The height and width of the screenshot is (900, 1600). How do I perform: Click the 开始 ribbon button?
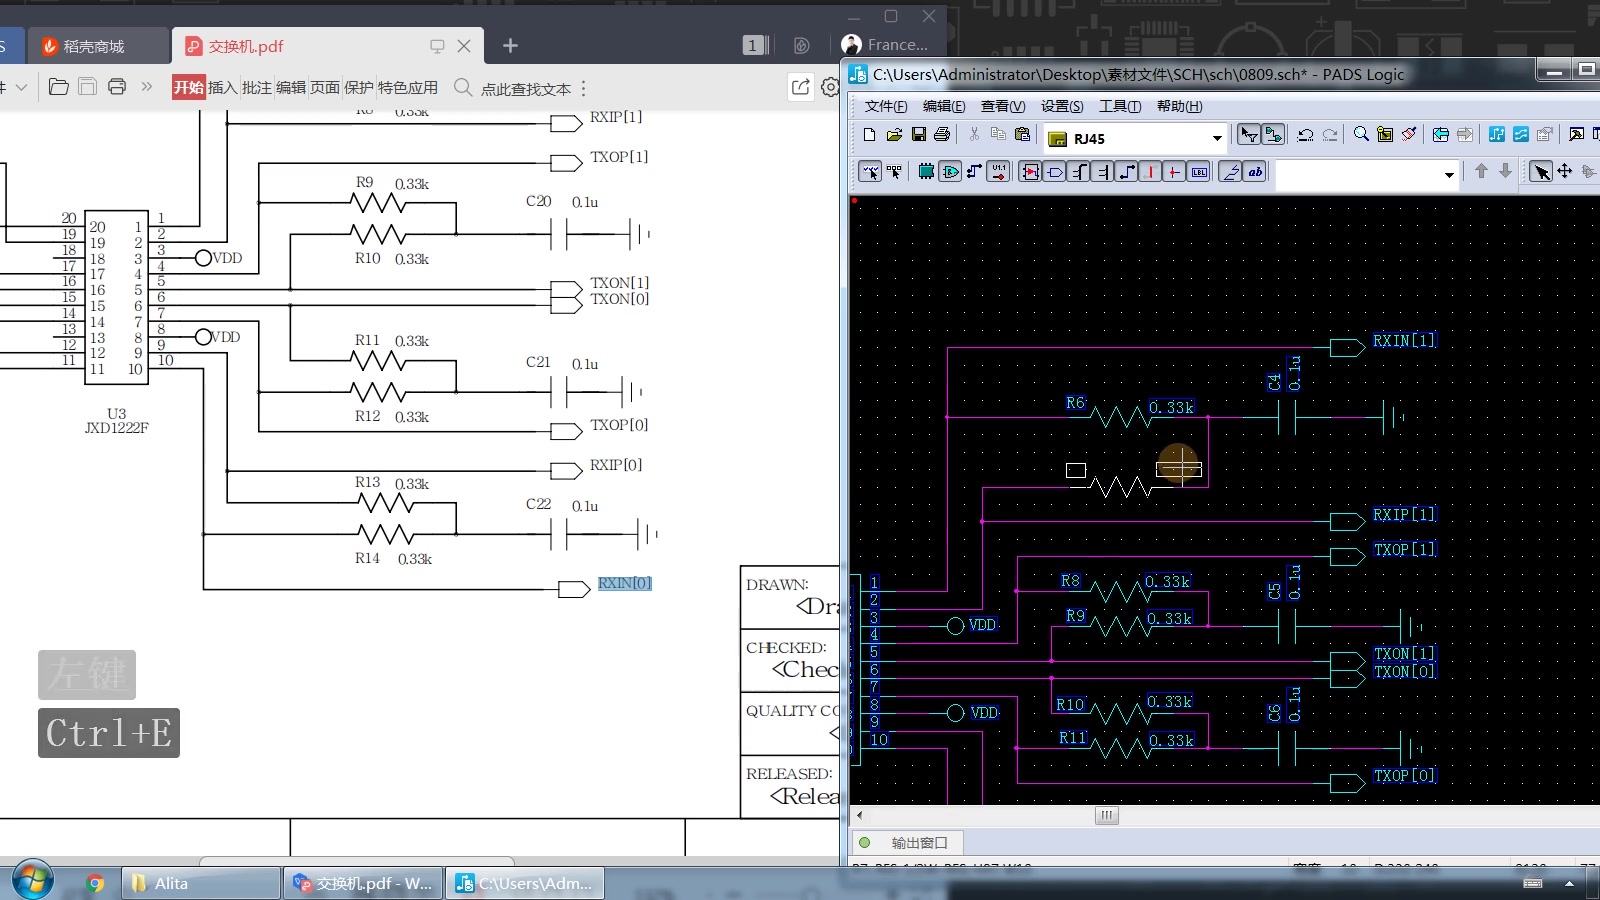(188, 87)
